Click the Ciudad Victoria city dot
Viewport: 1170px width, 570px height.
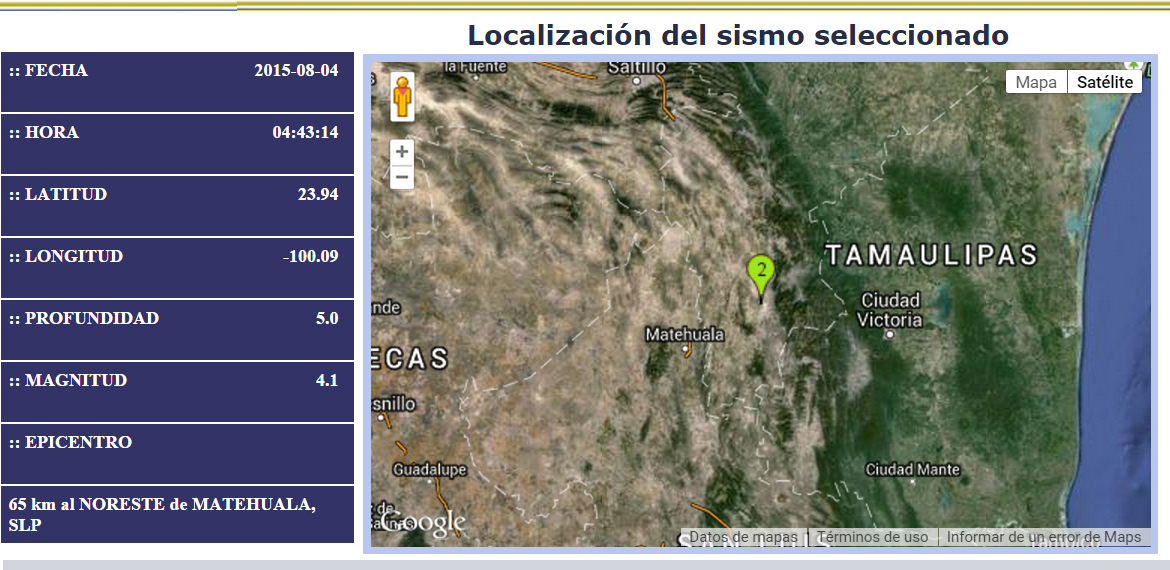pos(890,334)
